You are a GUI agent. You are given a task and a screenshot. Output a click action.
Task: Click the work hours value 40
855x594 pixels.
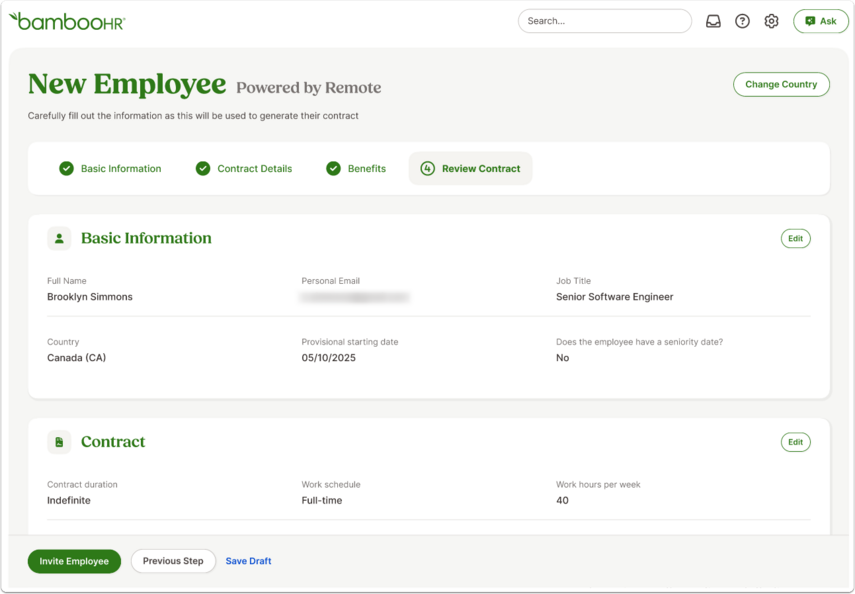coord(562,500)
